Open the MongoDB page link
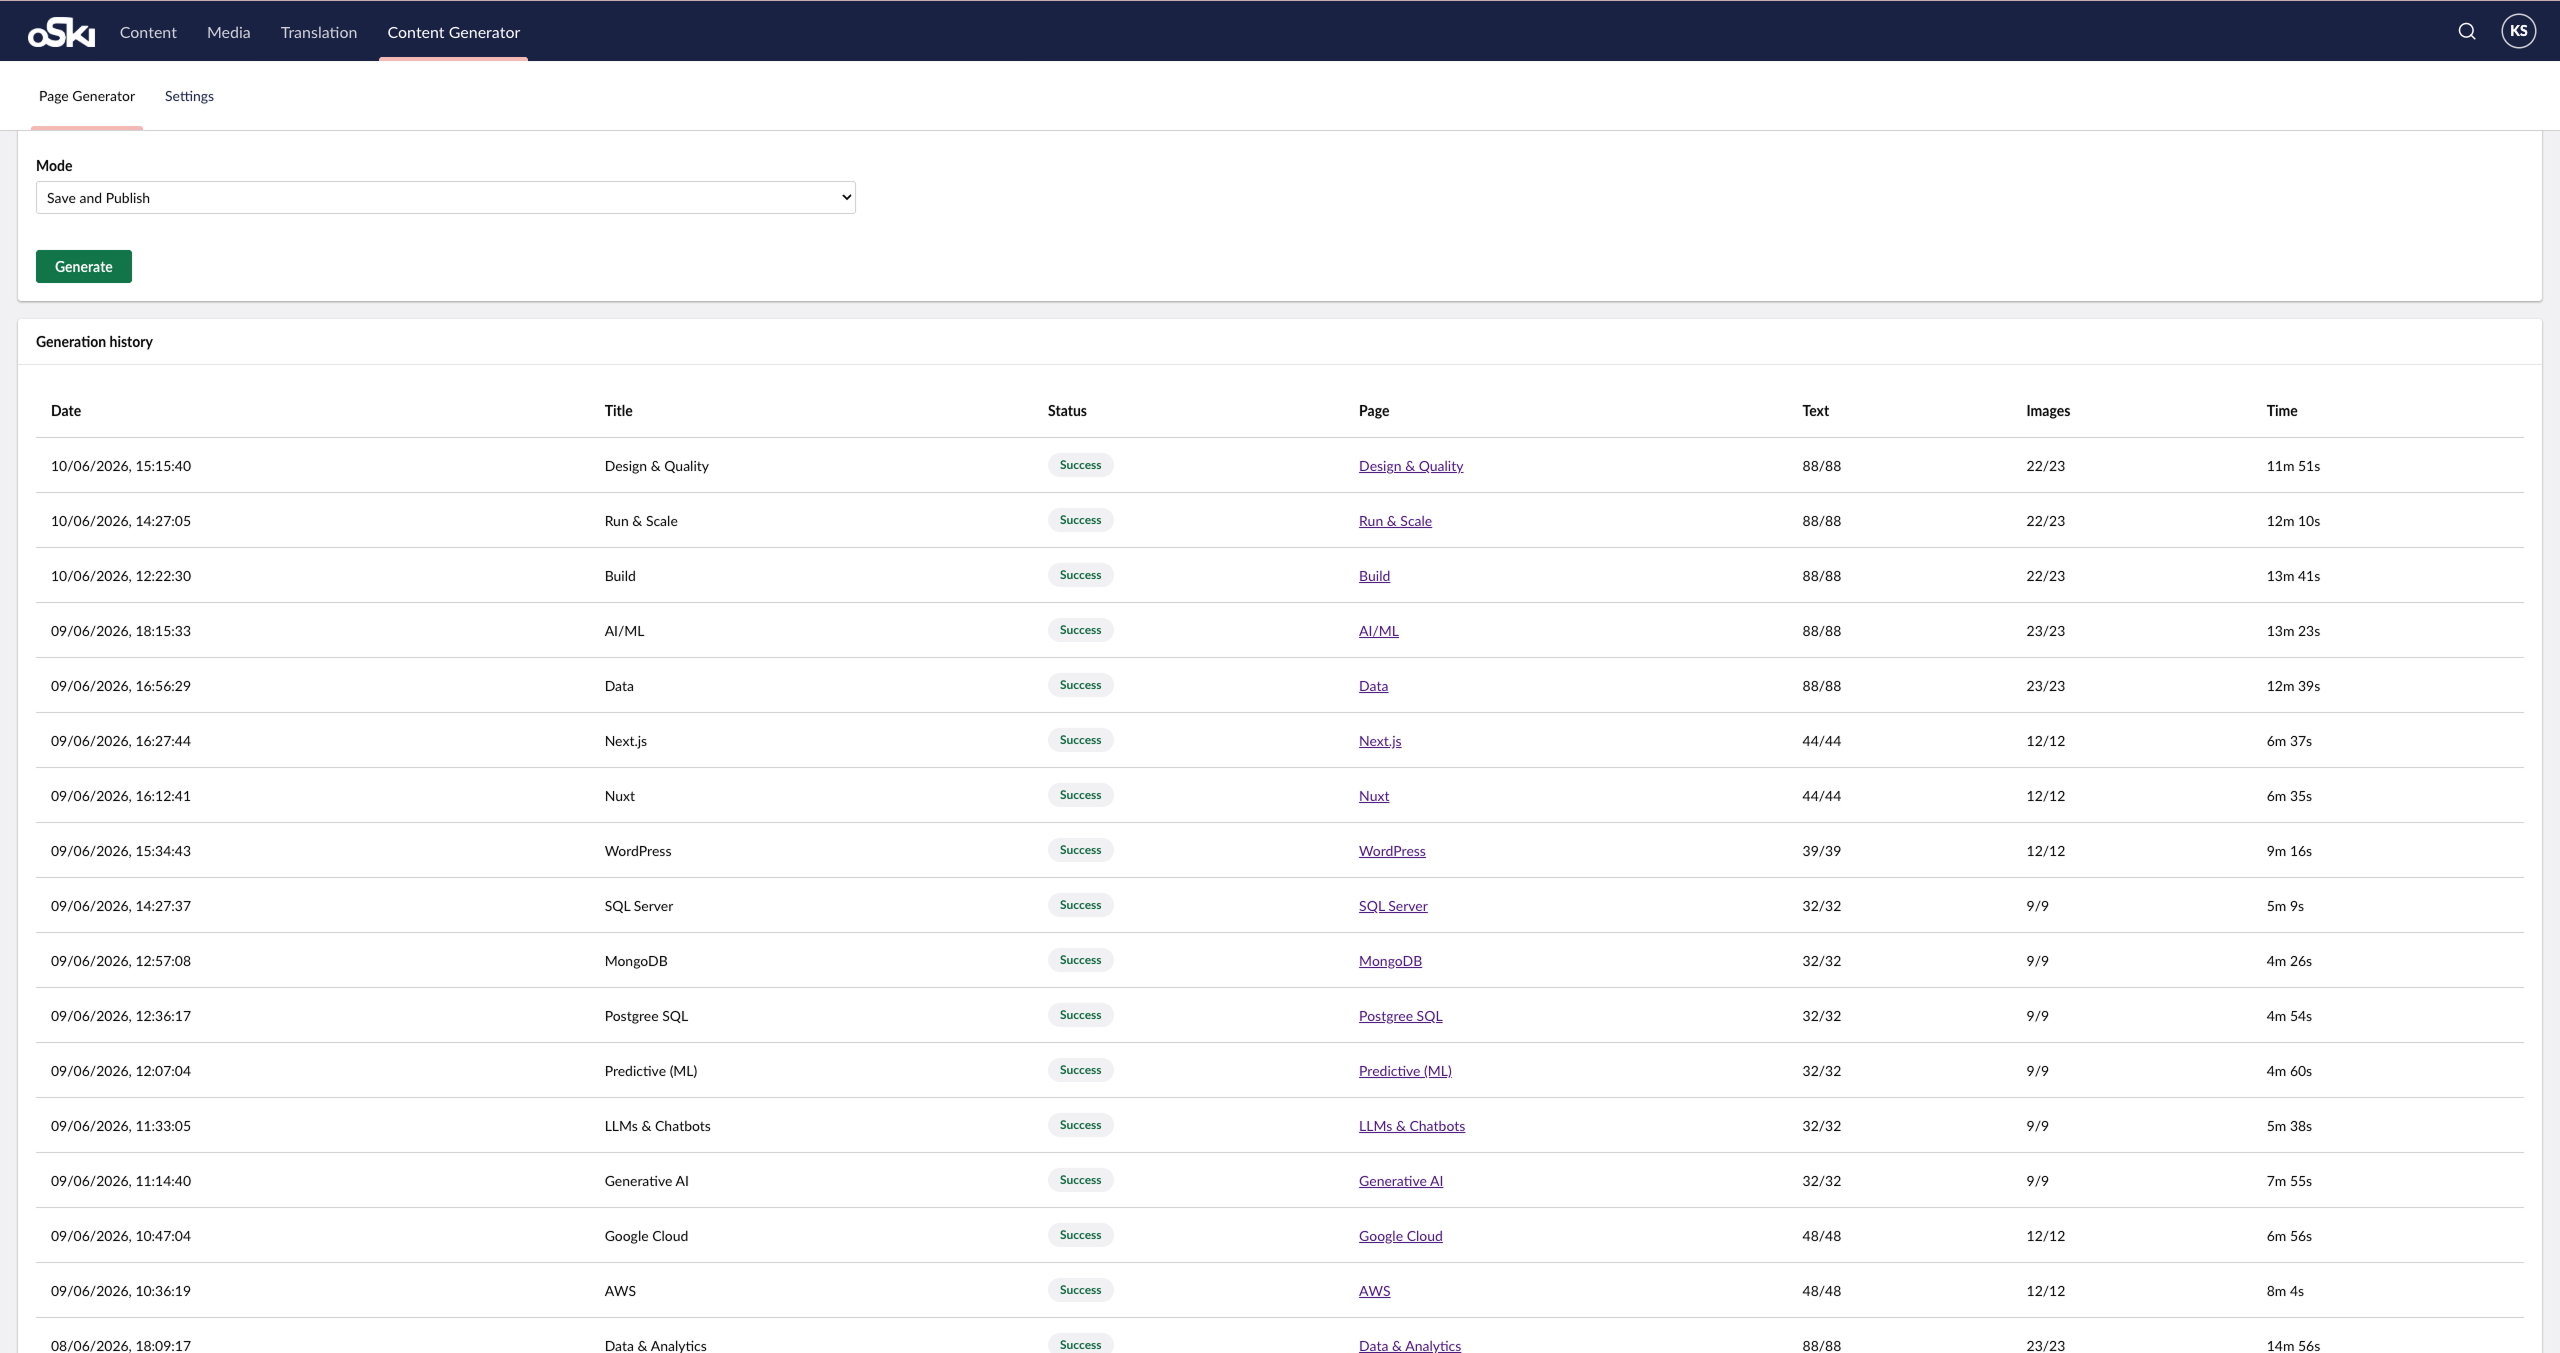Viewport: 2560px width, 1353px height. click(1390, 961)
